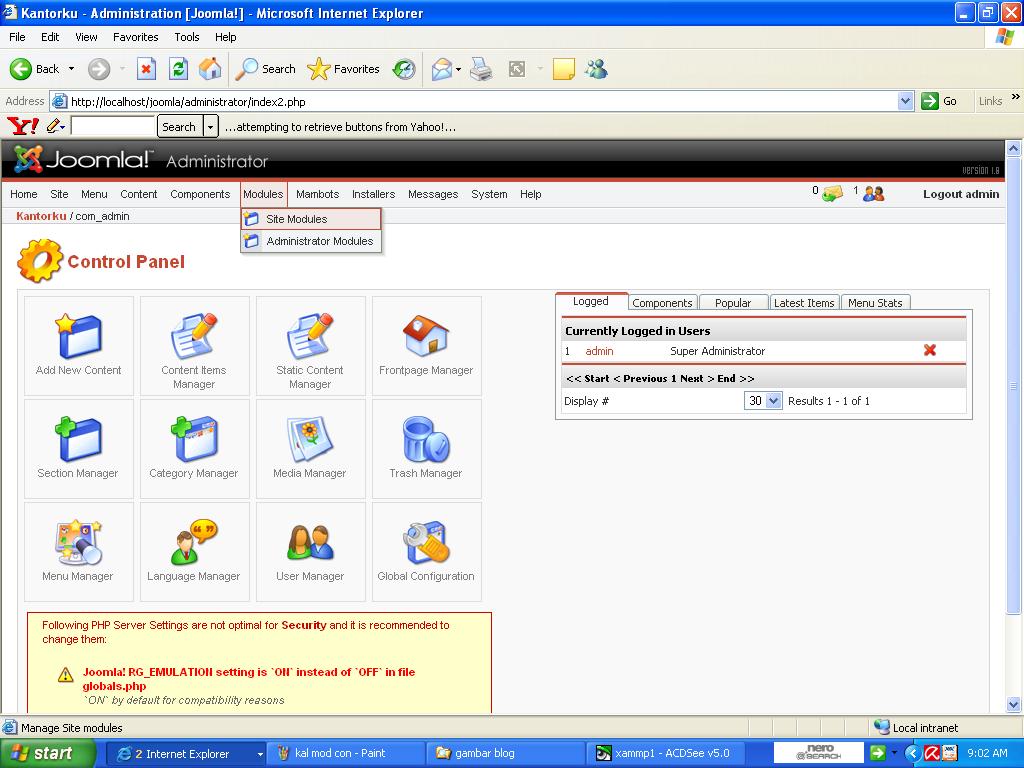
Task: Click the Print toolbar icon
Action: (x=481, y=69)
